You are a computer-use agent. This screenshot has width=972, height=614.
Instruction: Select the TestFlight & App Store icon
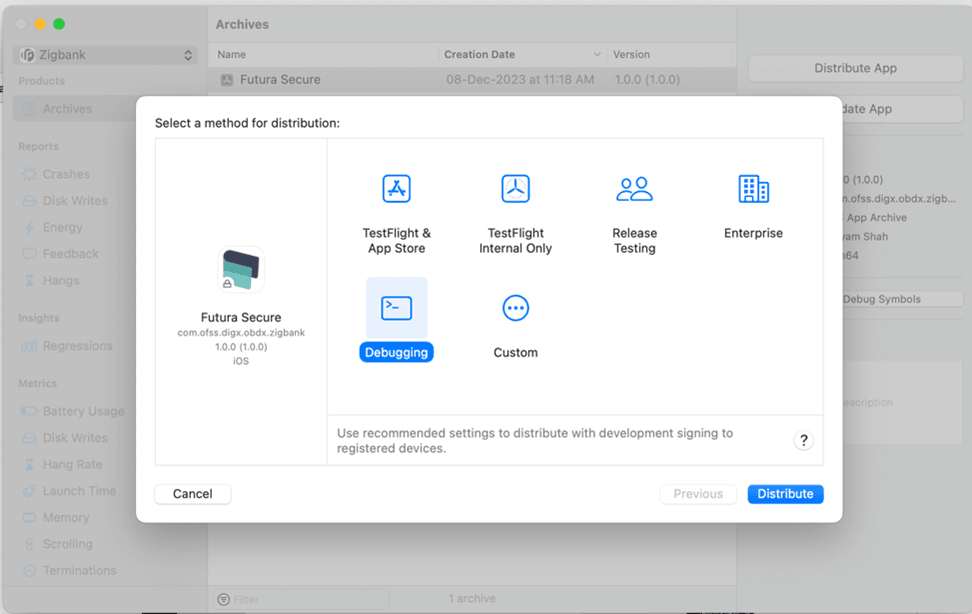click(396, 189)
